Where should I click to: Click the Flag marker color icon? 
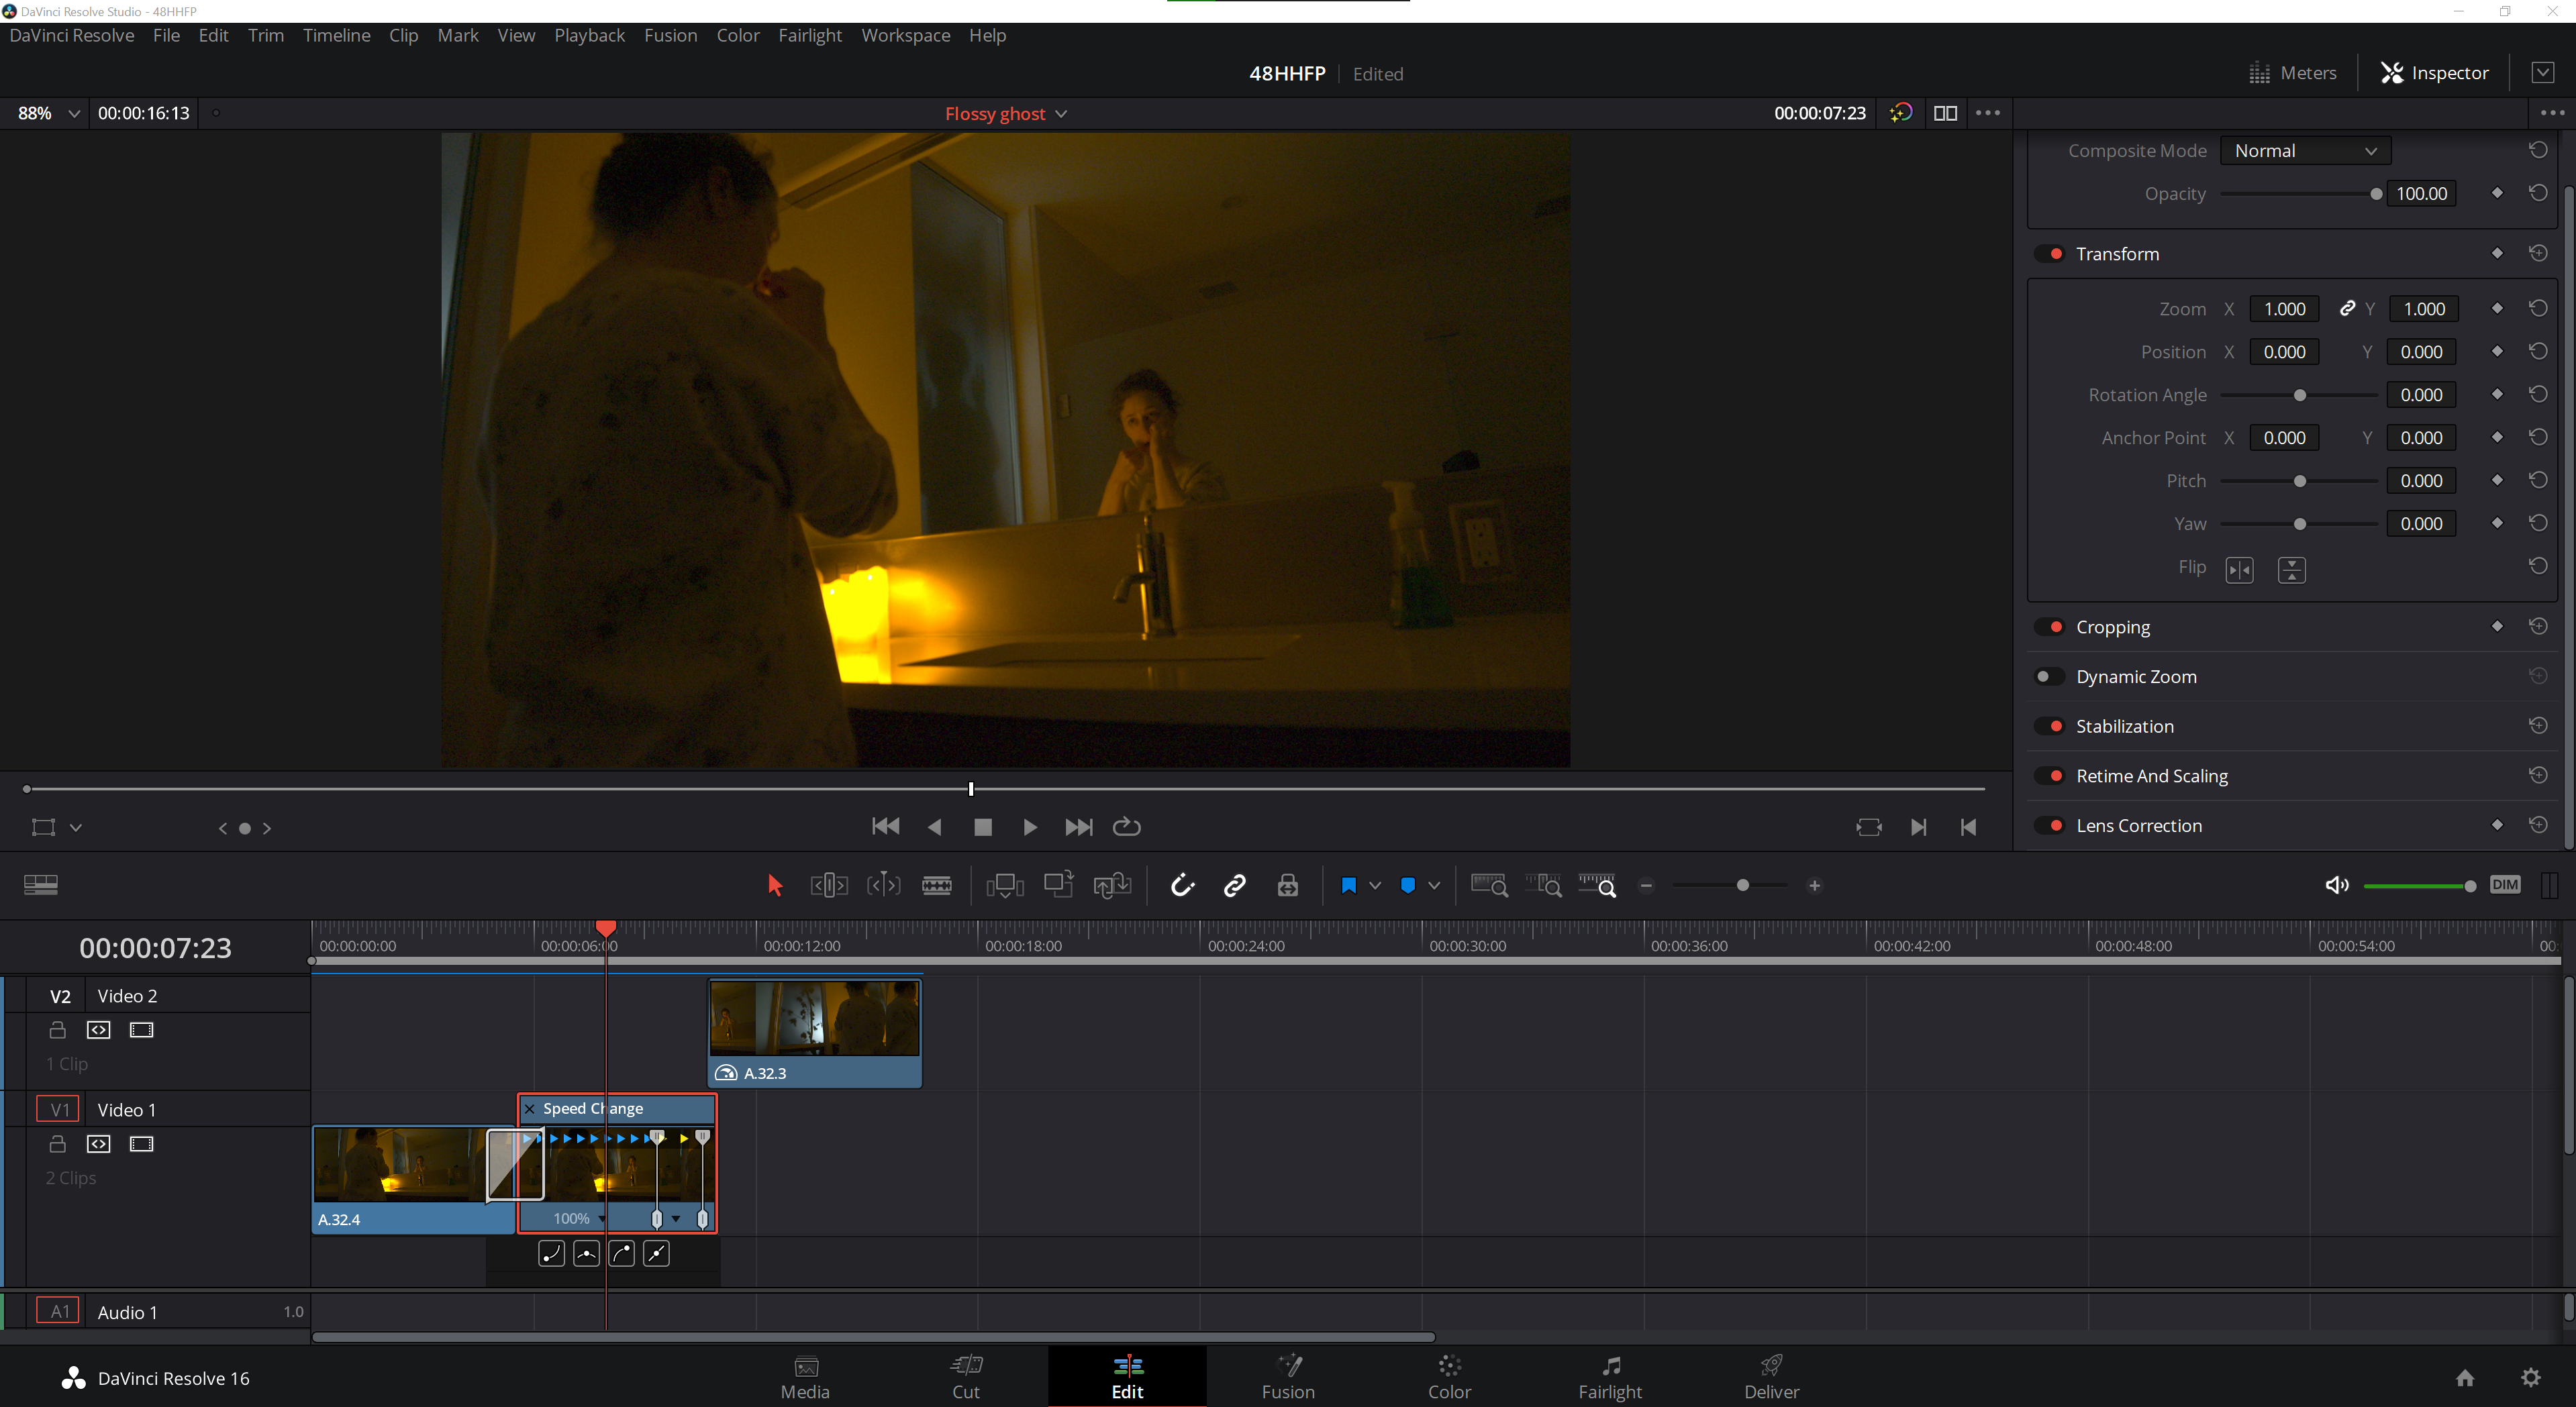(x=1350, y=886)
